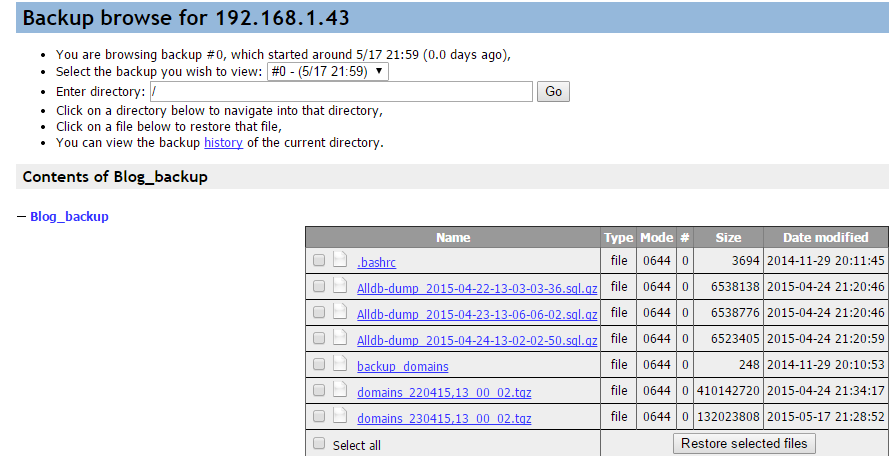Viewport: 889px width, 456px height.
Task: Click file icon for Alldb-dump 2015-04-23 file
Action: [x=340, y=312]
